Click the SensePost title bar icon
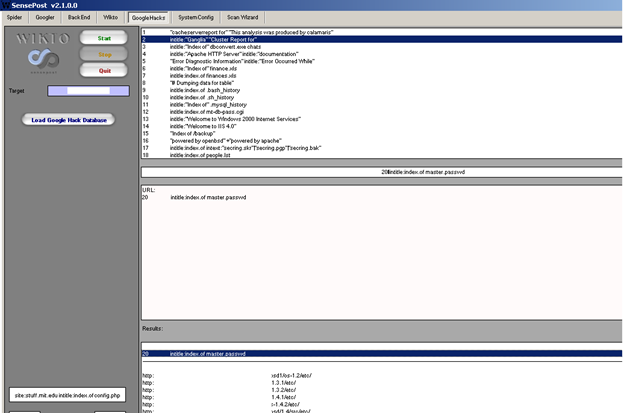624x413 pixels. [x=6, y=5]
